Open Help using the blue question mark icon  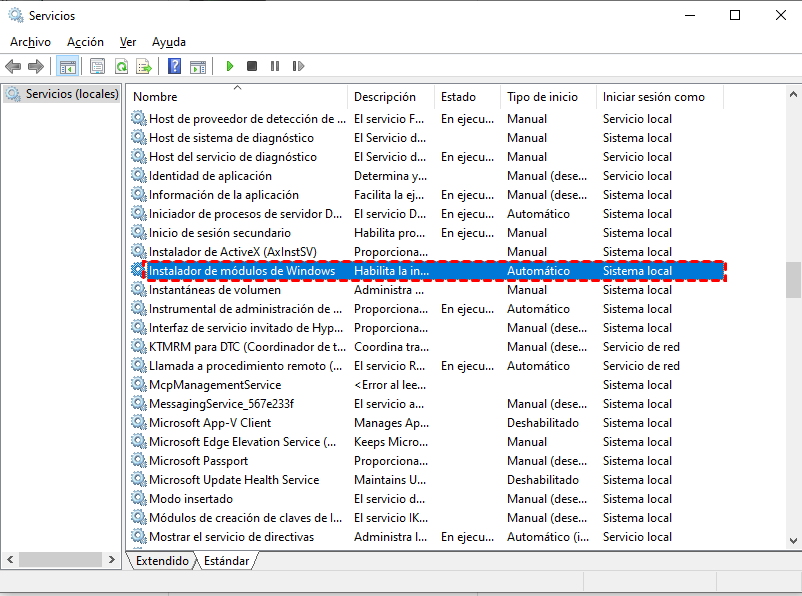(x=174, y=66)
